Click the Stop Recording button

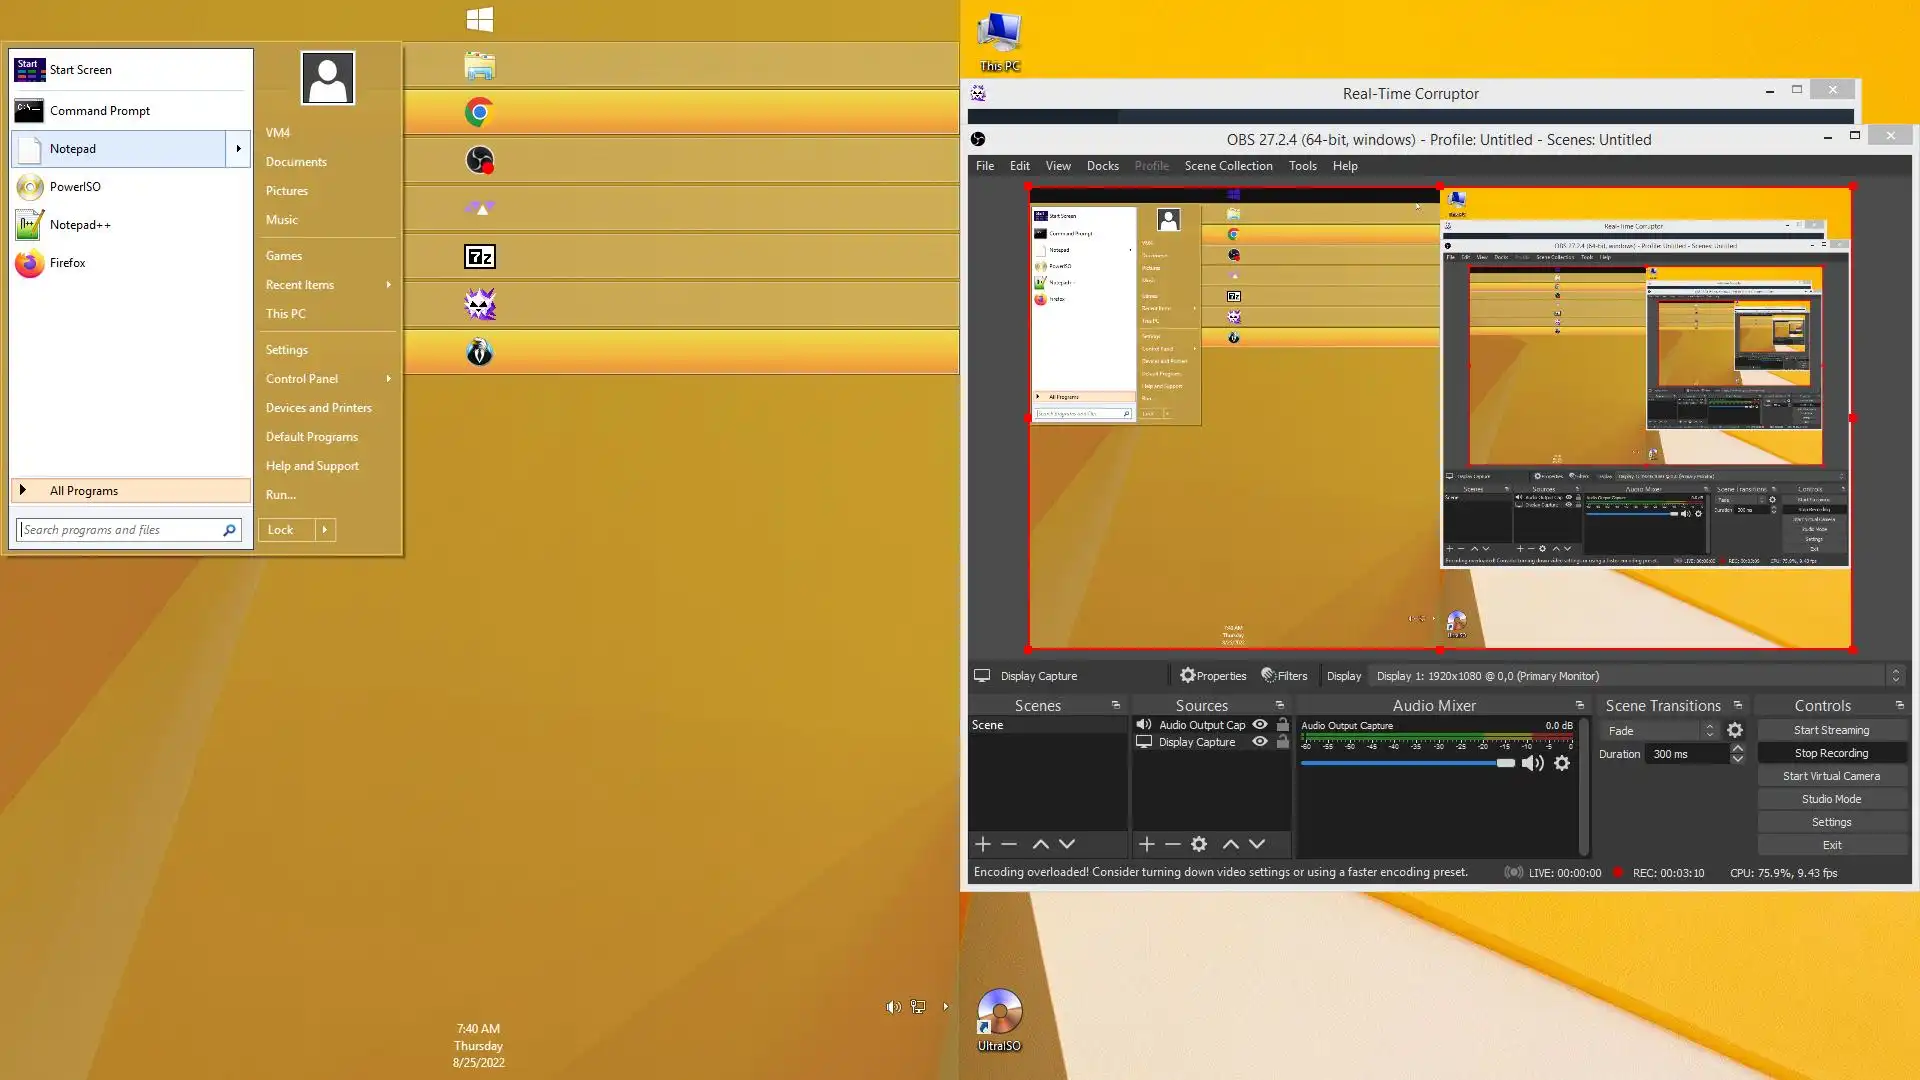[1831, 754]
